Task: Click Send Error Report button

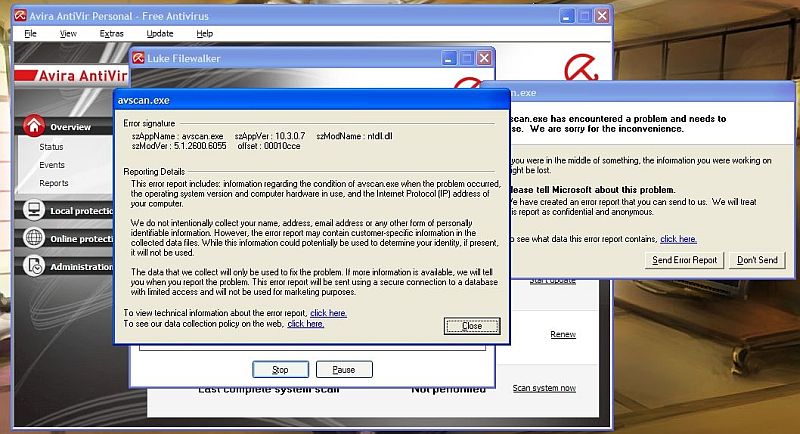Action: 684,260
